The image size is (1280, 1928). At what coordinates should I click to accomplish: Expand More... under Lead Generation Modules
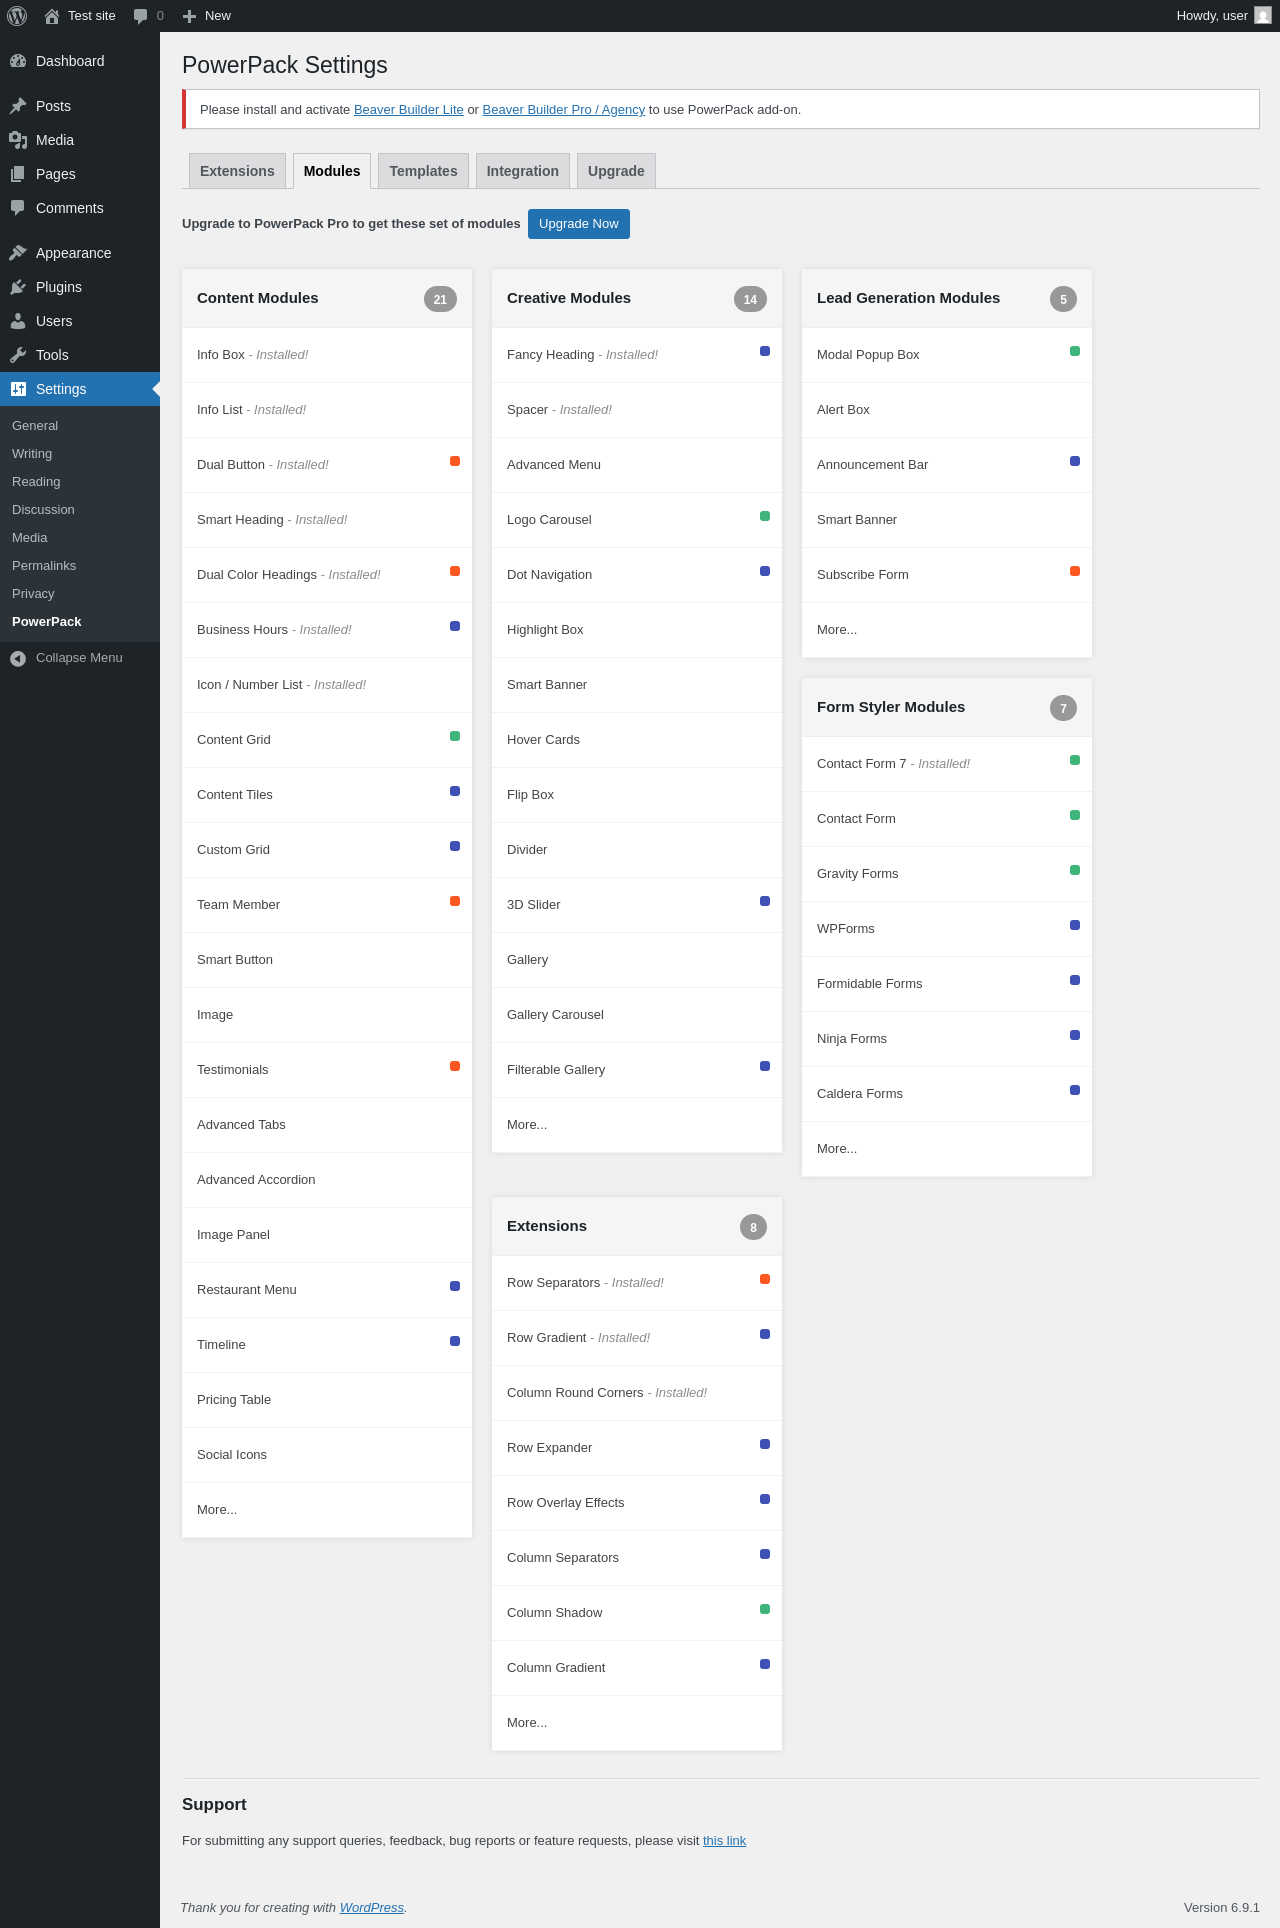[837, 630]
